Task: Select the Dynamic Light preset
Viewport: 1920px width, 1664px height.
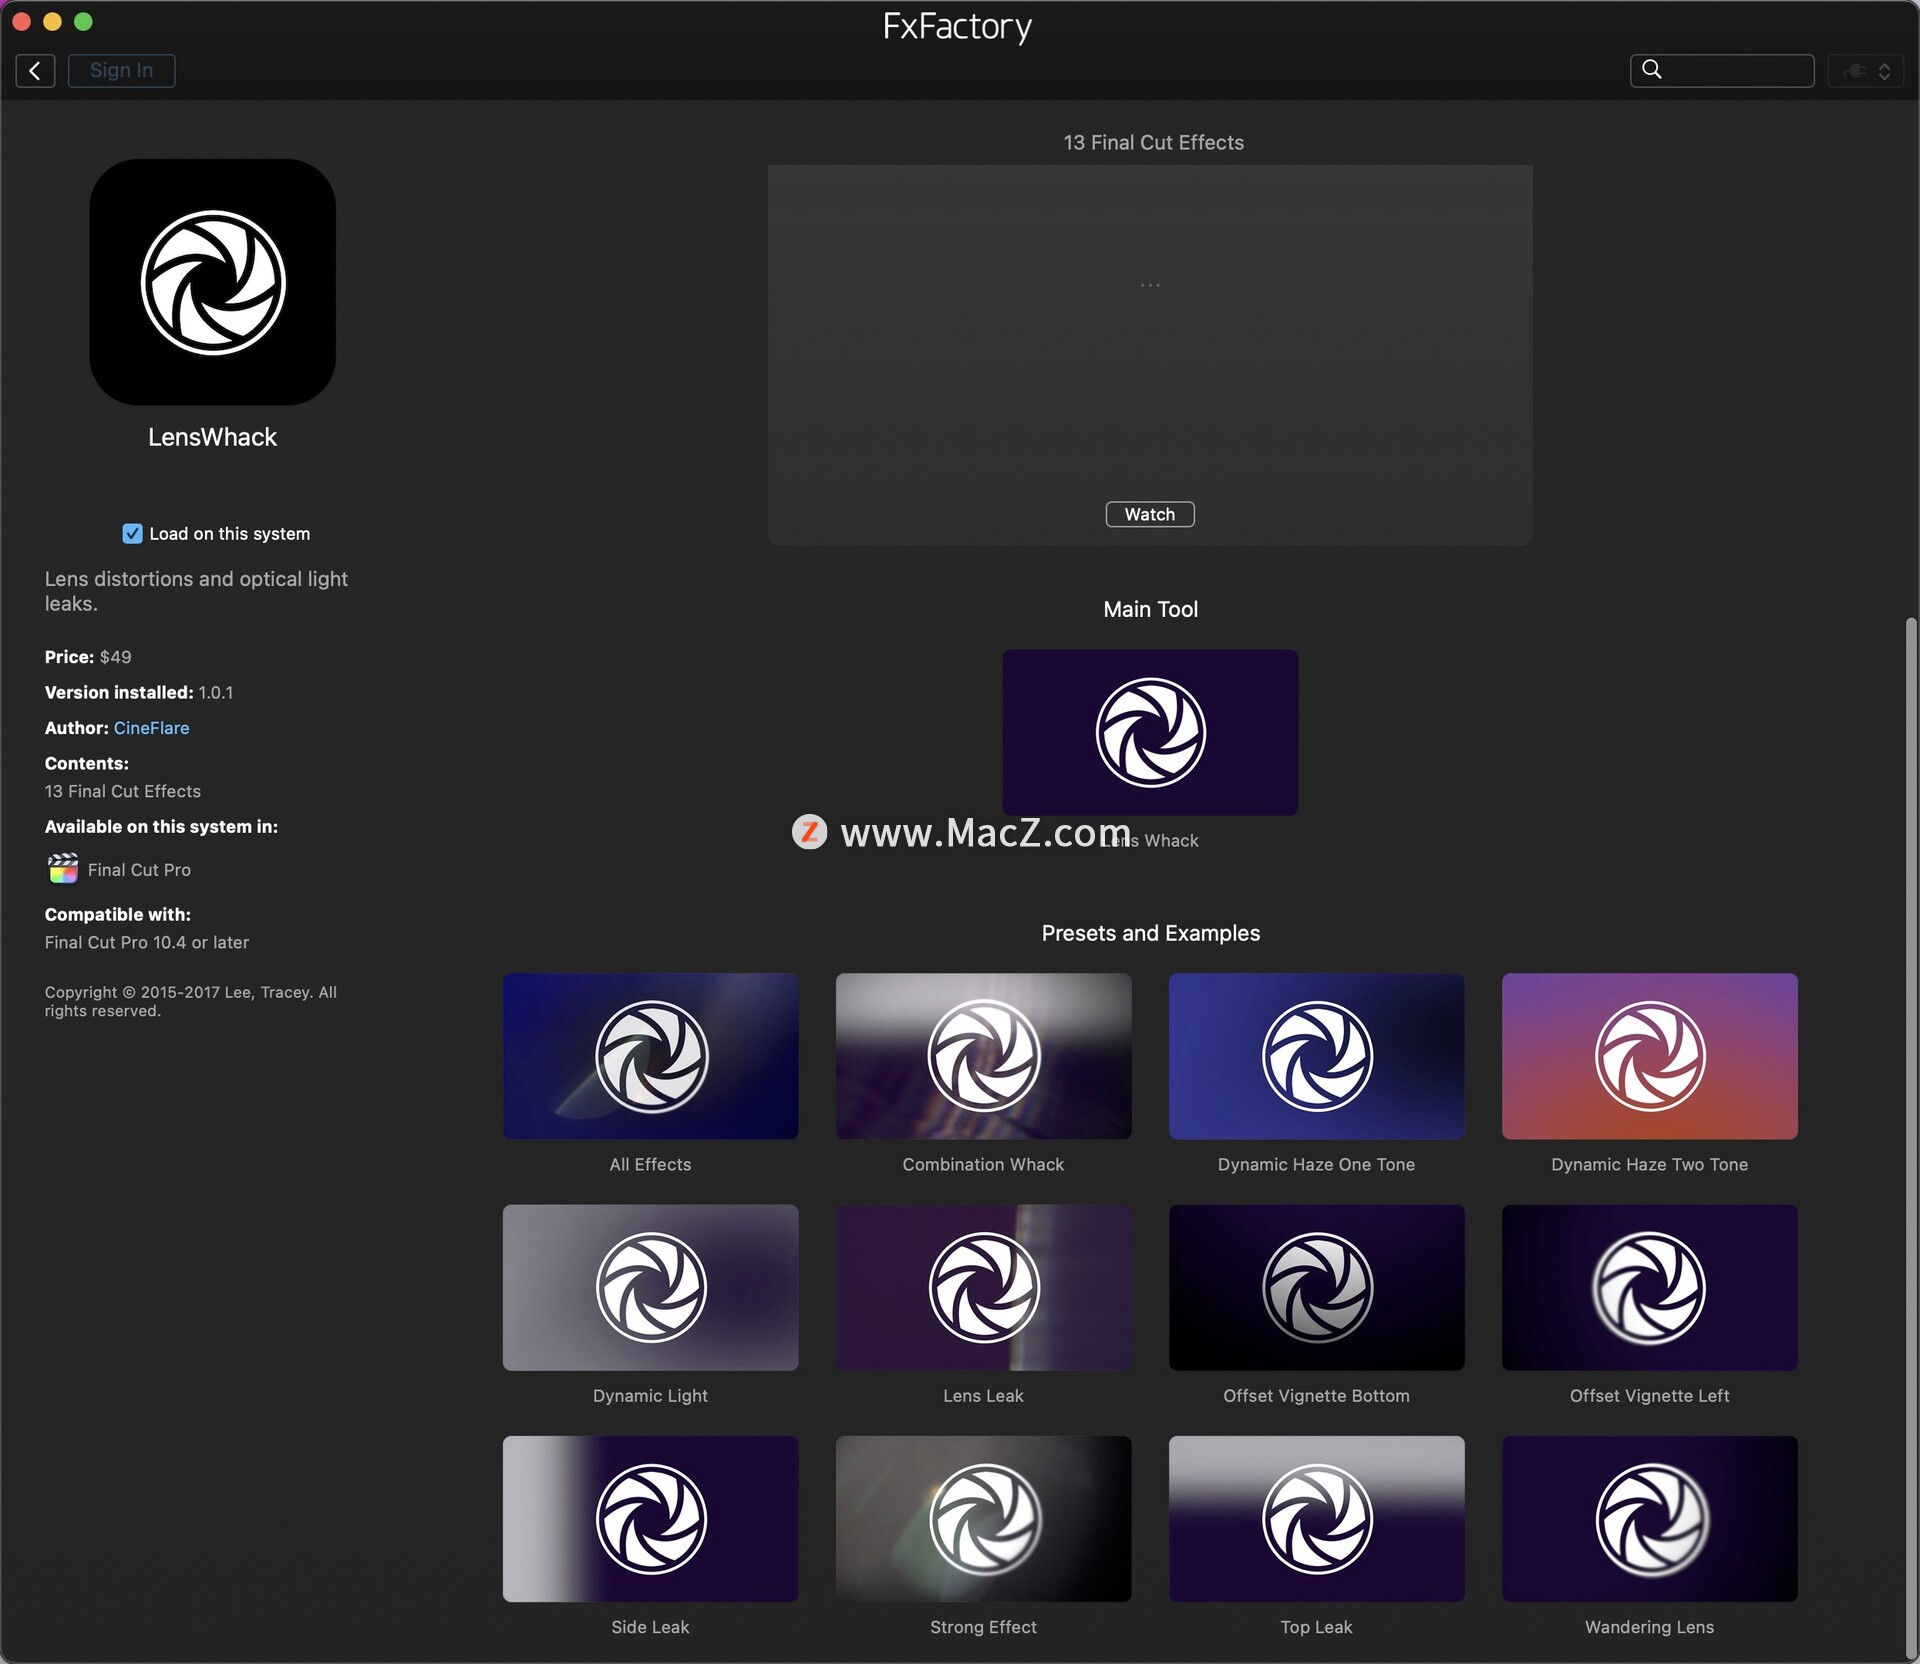Action: [650, 1287]
